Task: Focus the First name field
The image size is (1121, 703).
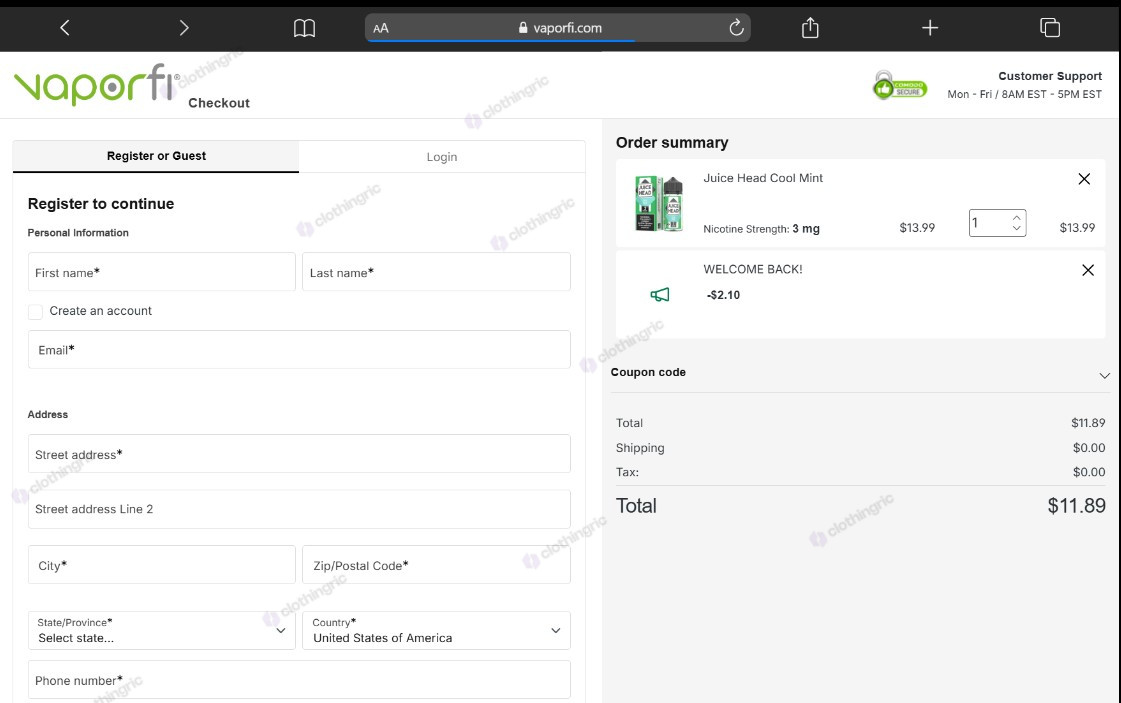Action: 162,272
